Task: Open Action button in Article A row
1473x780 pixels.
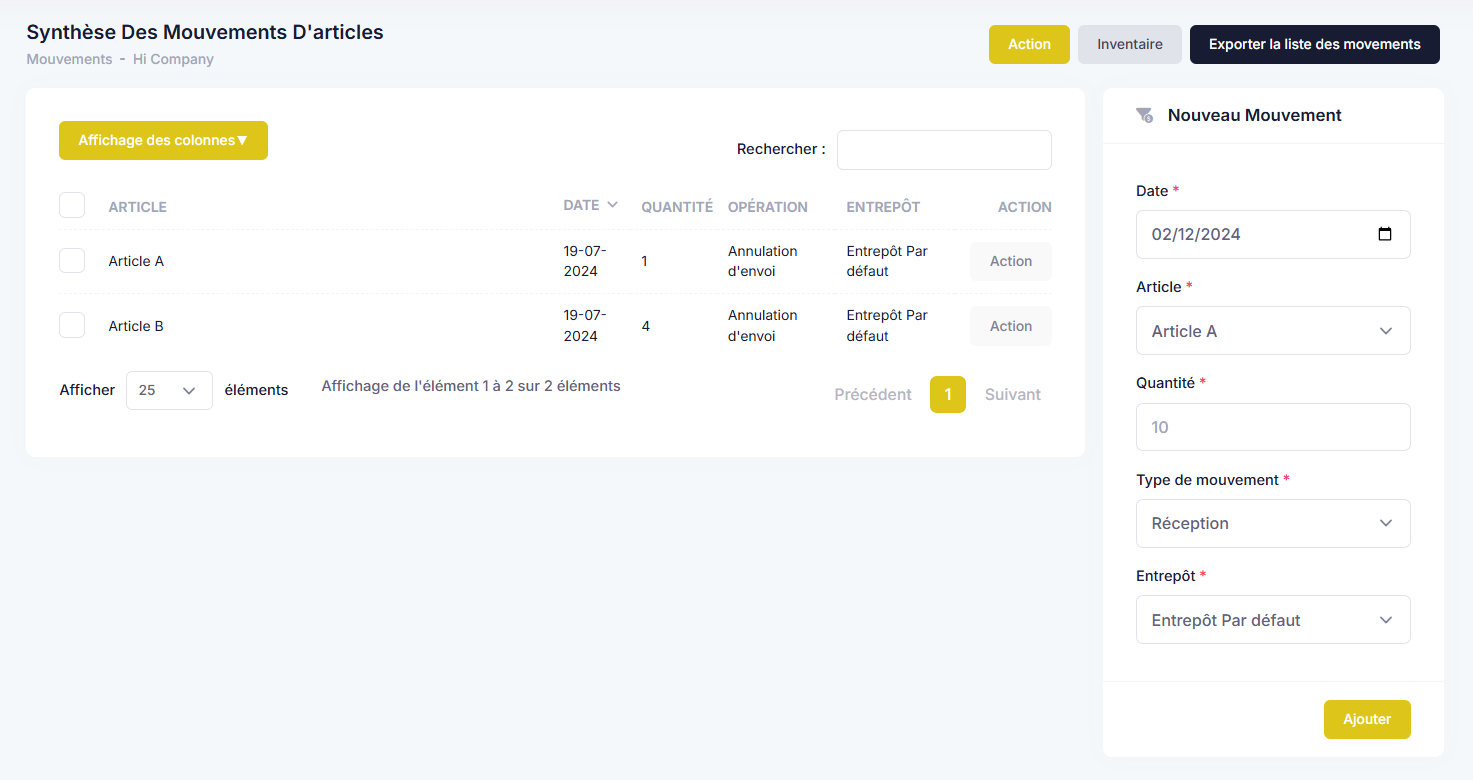Action: pyautogui.click(x=1011, y=261)
